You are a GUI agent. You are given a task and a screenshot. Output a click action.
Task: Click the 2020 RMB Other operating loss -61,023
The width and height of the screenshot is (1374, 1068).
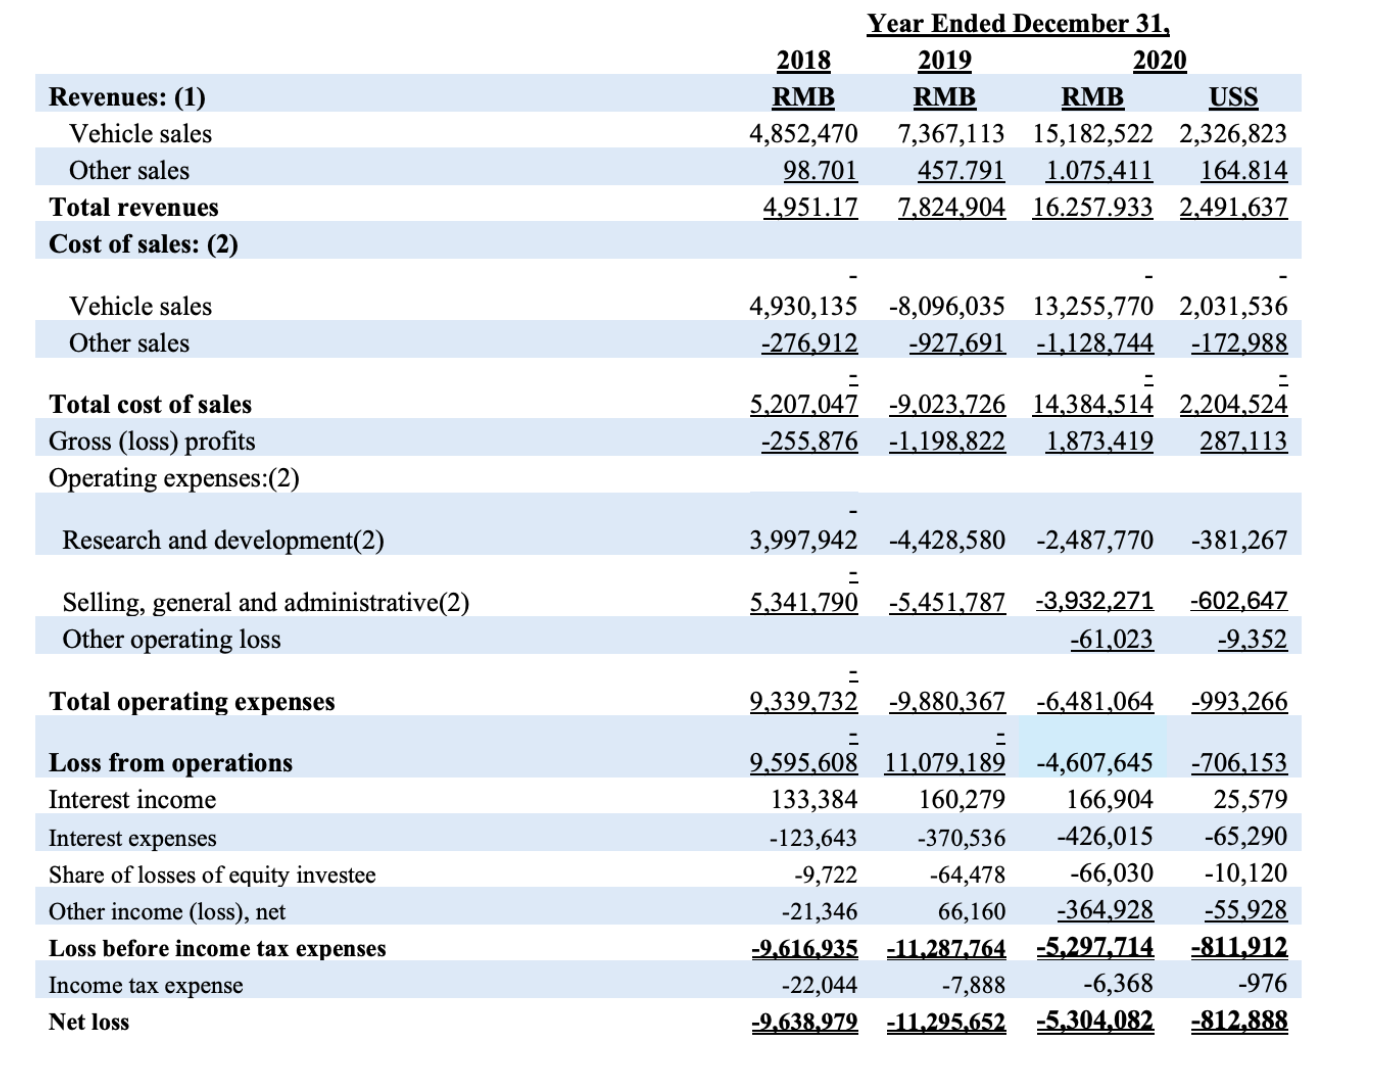tap(1111, 639)
